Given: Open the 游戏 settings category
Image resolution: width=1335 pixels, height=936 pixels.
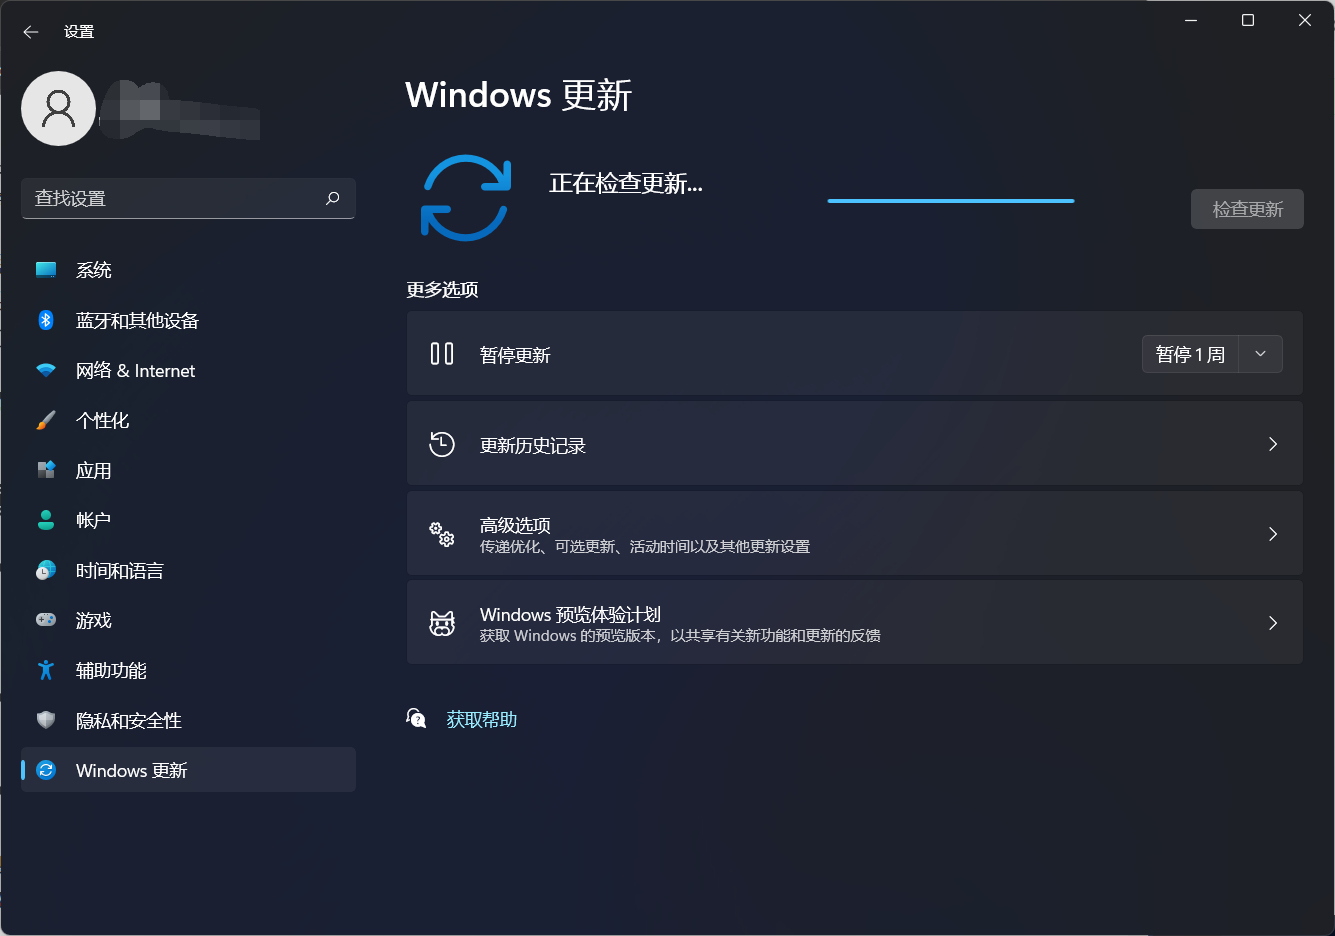Looking at the screenshot, I should tap(188, 620).
